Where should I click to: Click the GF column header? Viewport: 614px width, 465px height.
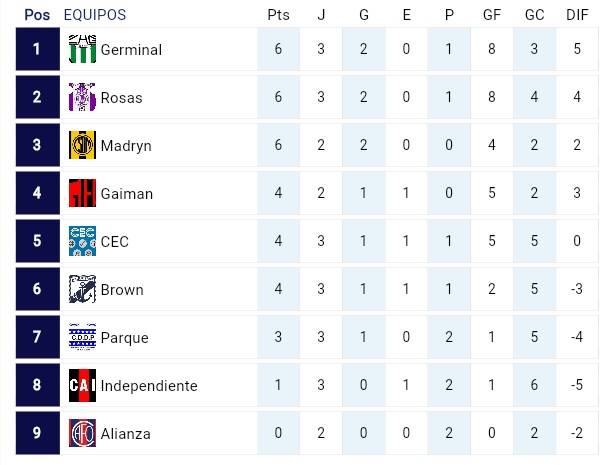coord(491,15)
